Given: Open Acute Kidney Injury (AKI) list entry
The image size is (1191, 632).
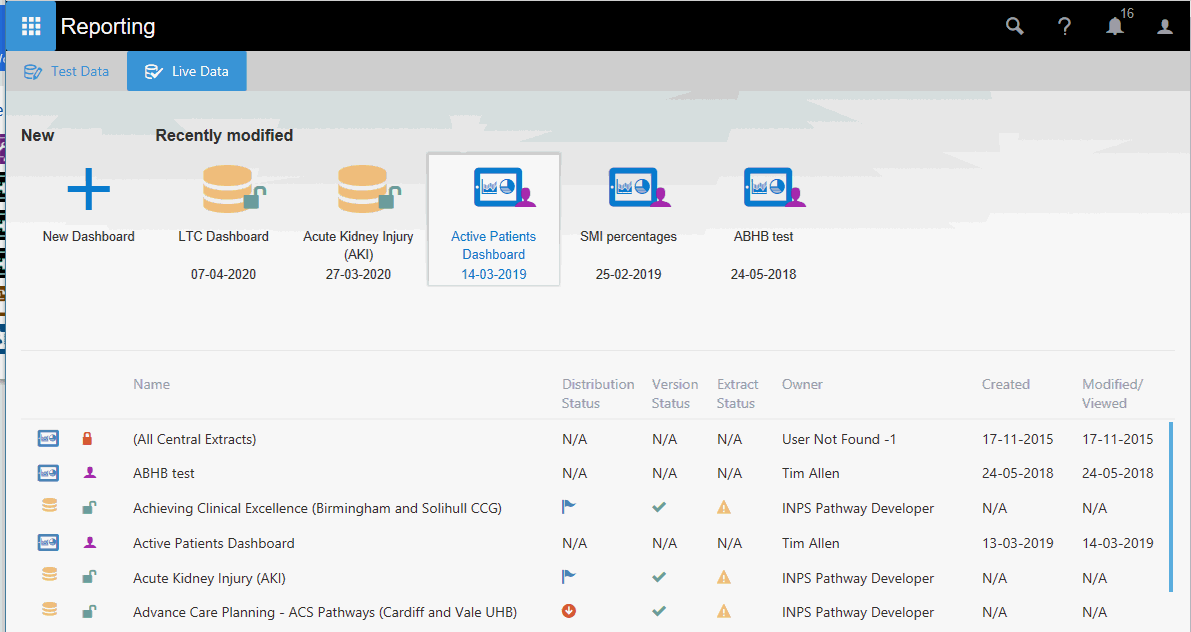Looking at the screenshot, I should 195,578.
